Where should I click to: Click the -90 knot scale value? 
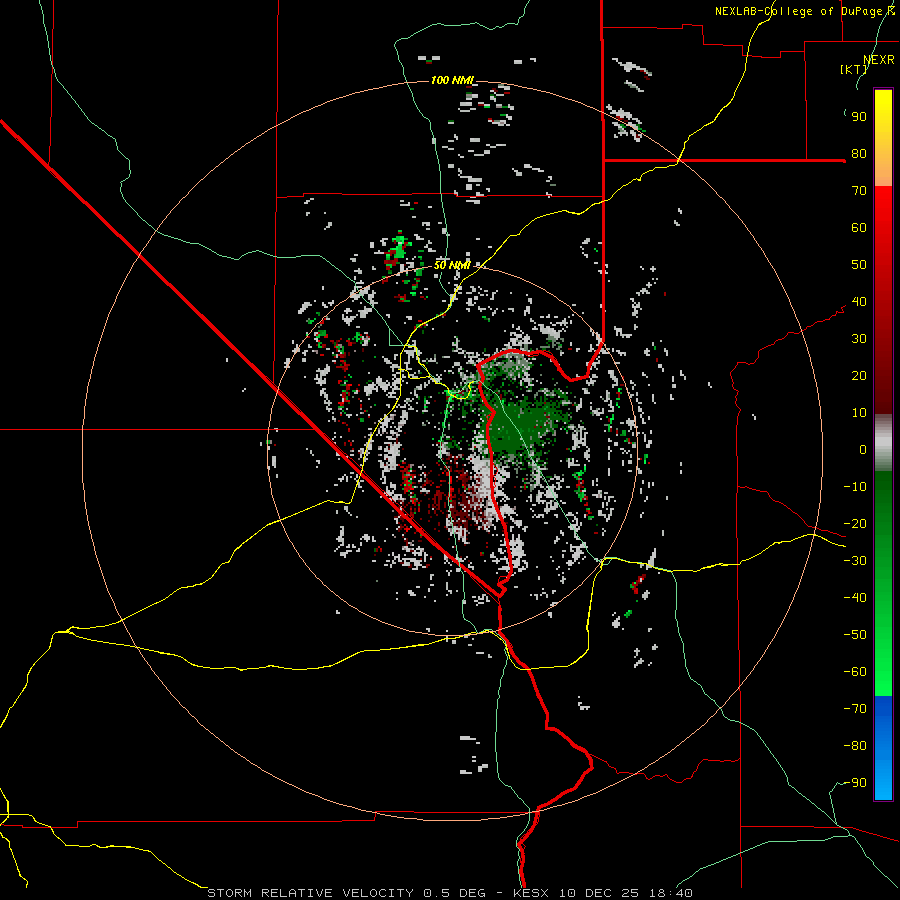[x=855, y=783]
